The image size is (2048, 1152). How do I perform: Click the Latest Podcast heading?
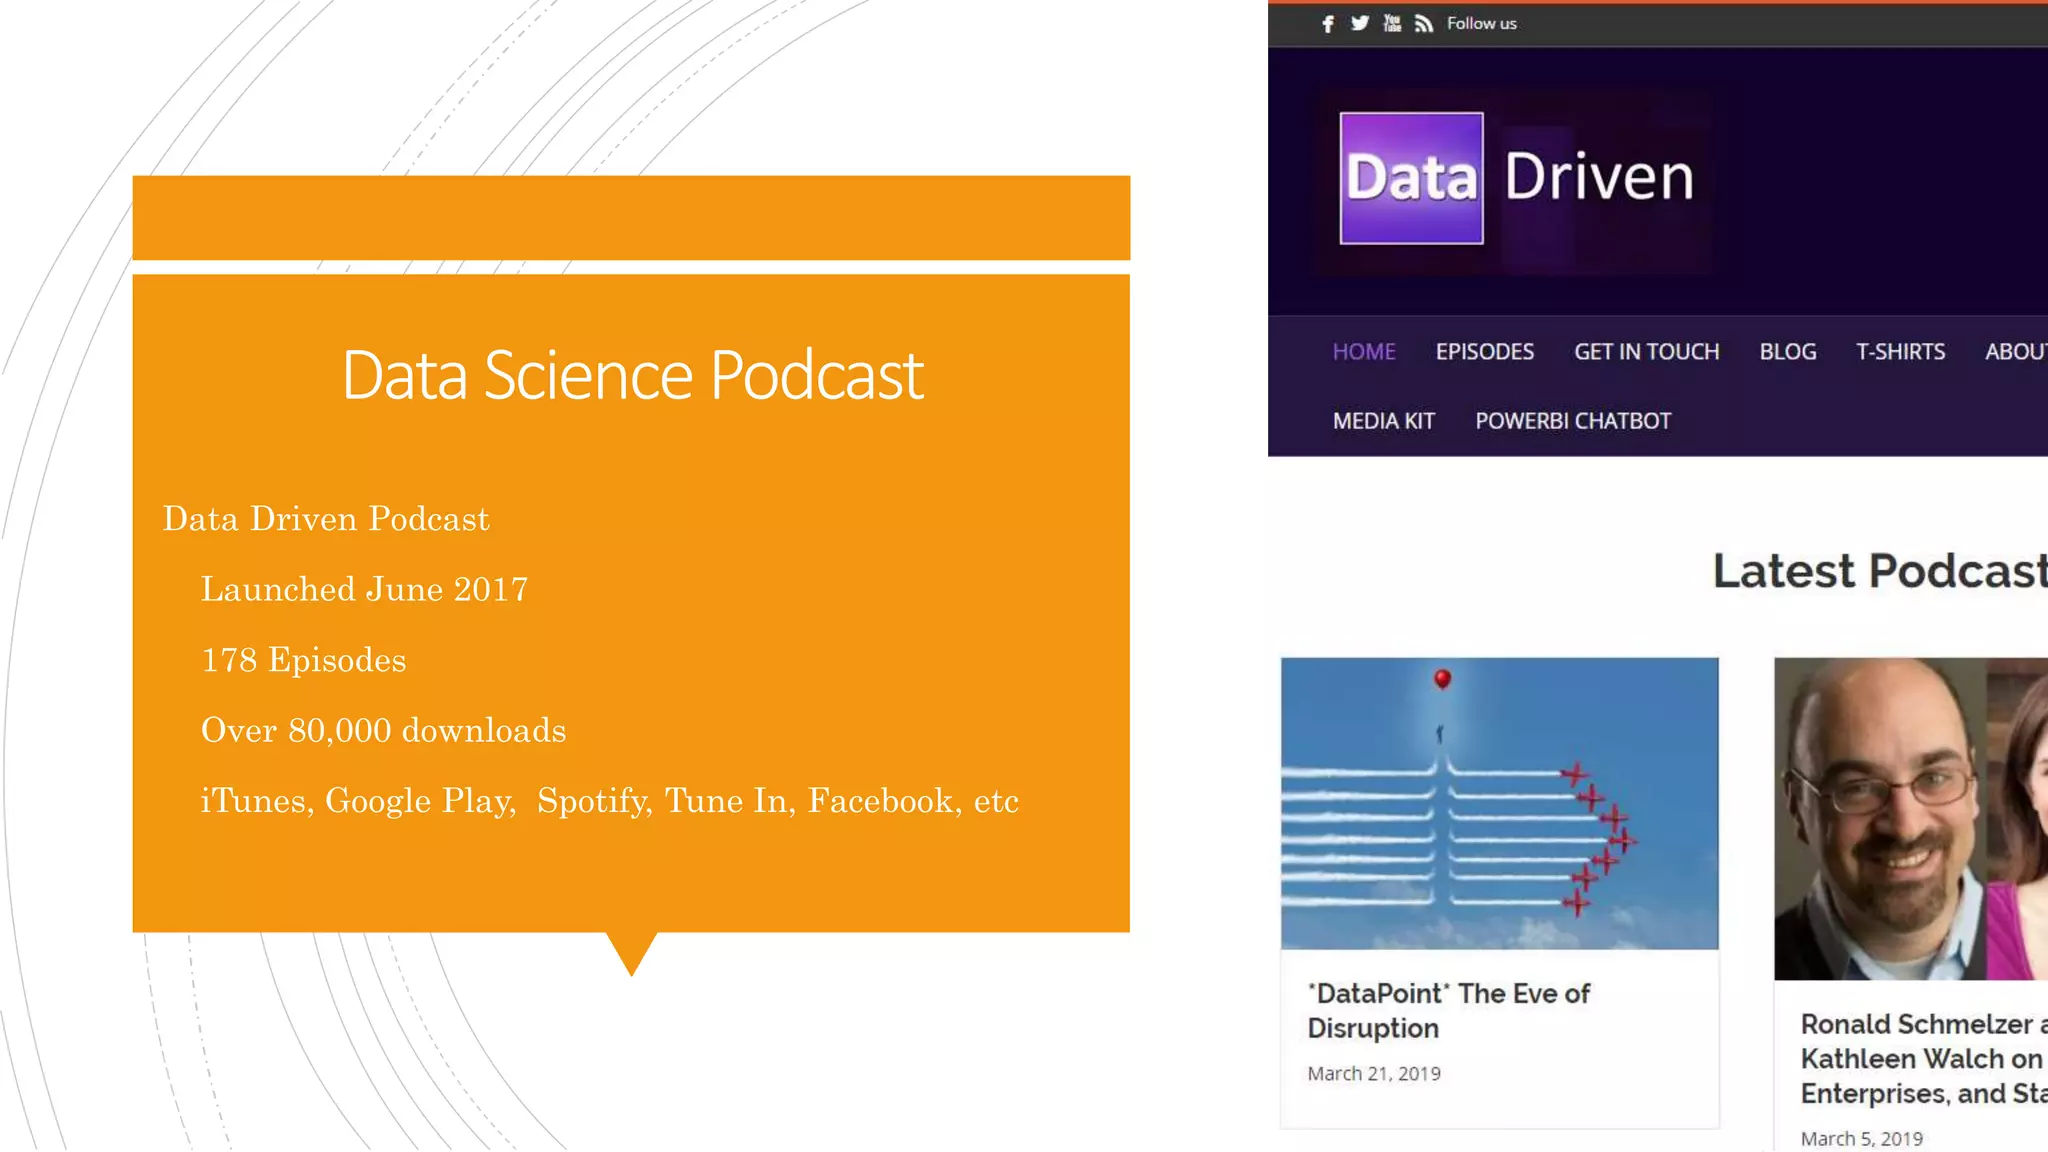1880,571
